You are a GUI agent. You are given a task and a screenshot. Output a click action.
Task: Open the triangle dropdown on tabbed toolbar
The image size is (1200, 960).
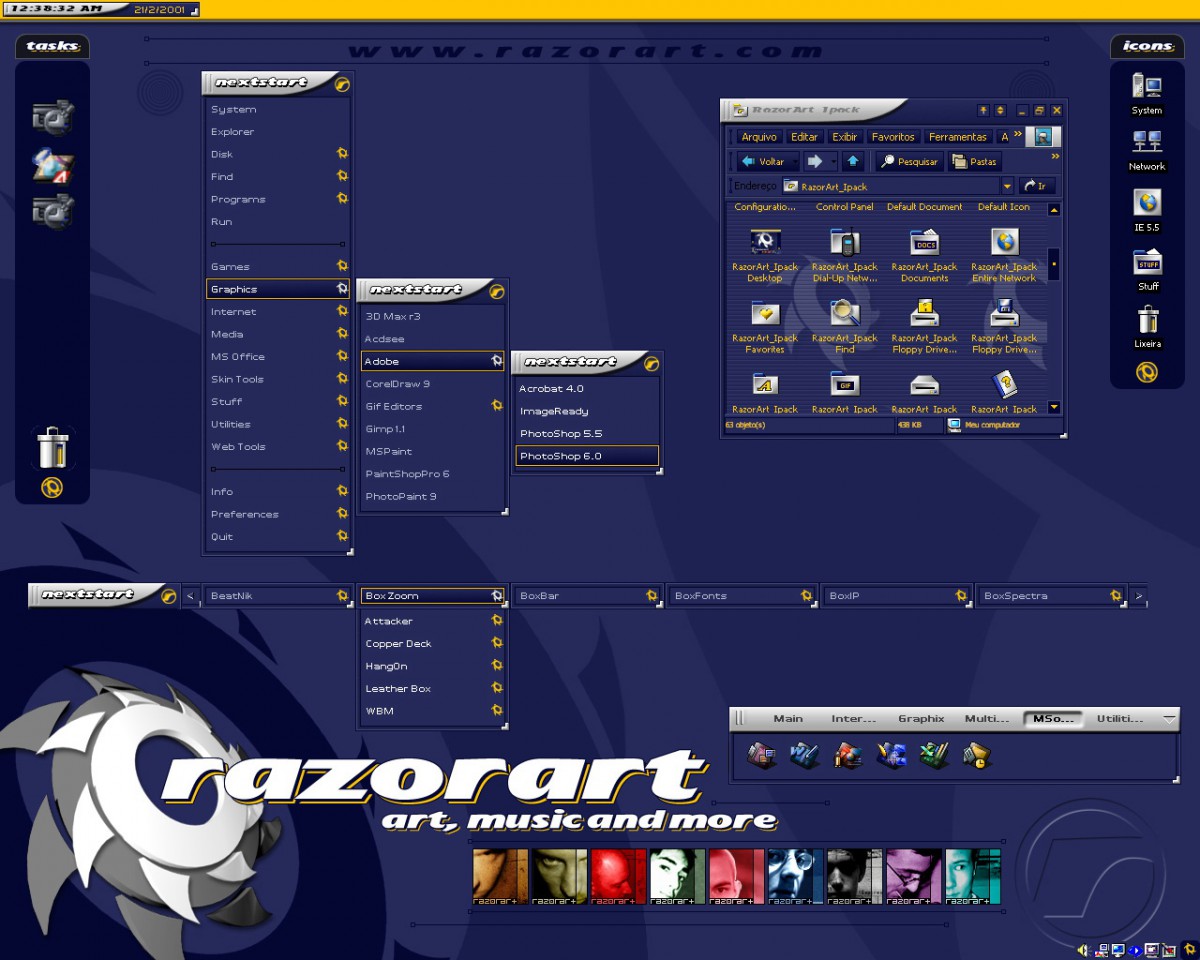click(x=1169, y=718)
